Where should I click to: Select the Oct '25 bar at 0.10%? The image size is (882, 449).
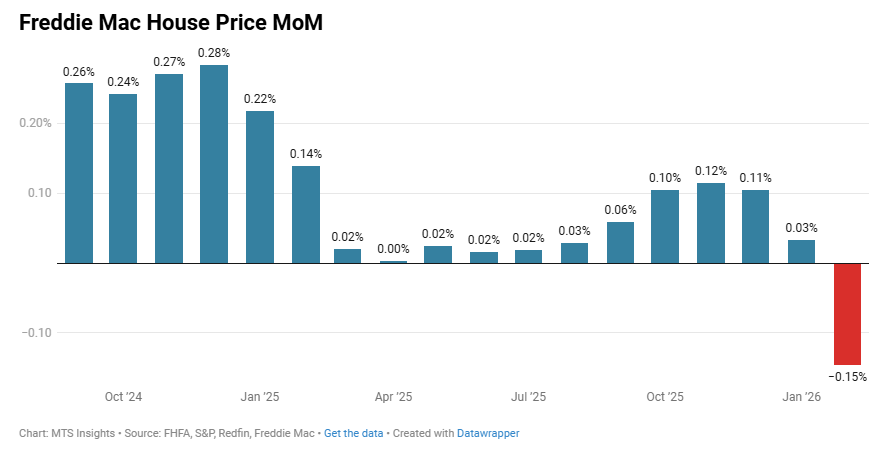coord(665,226)
